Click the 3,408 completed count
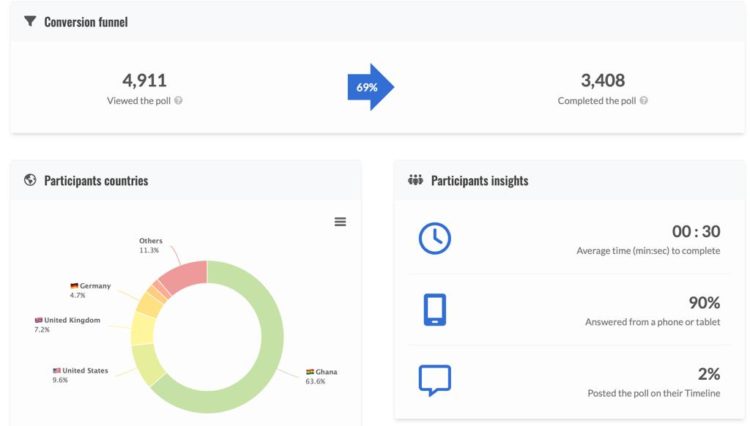The height and width of the screenshot is (426, 750). point(603,80)
